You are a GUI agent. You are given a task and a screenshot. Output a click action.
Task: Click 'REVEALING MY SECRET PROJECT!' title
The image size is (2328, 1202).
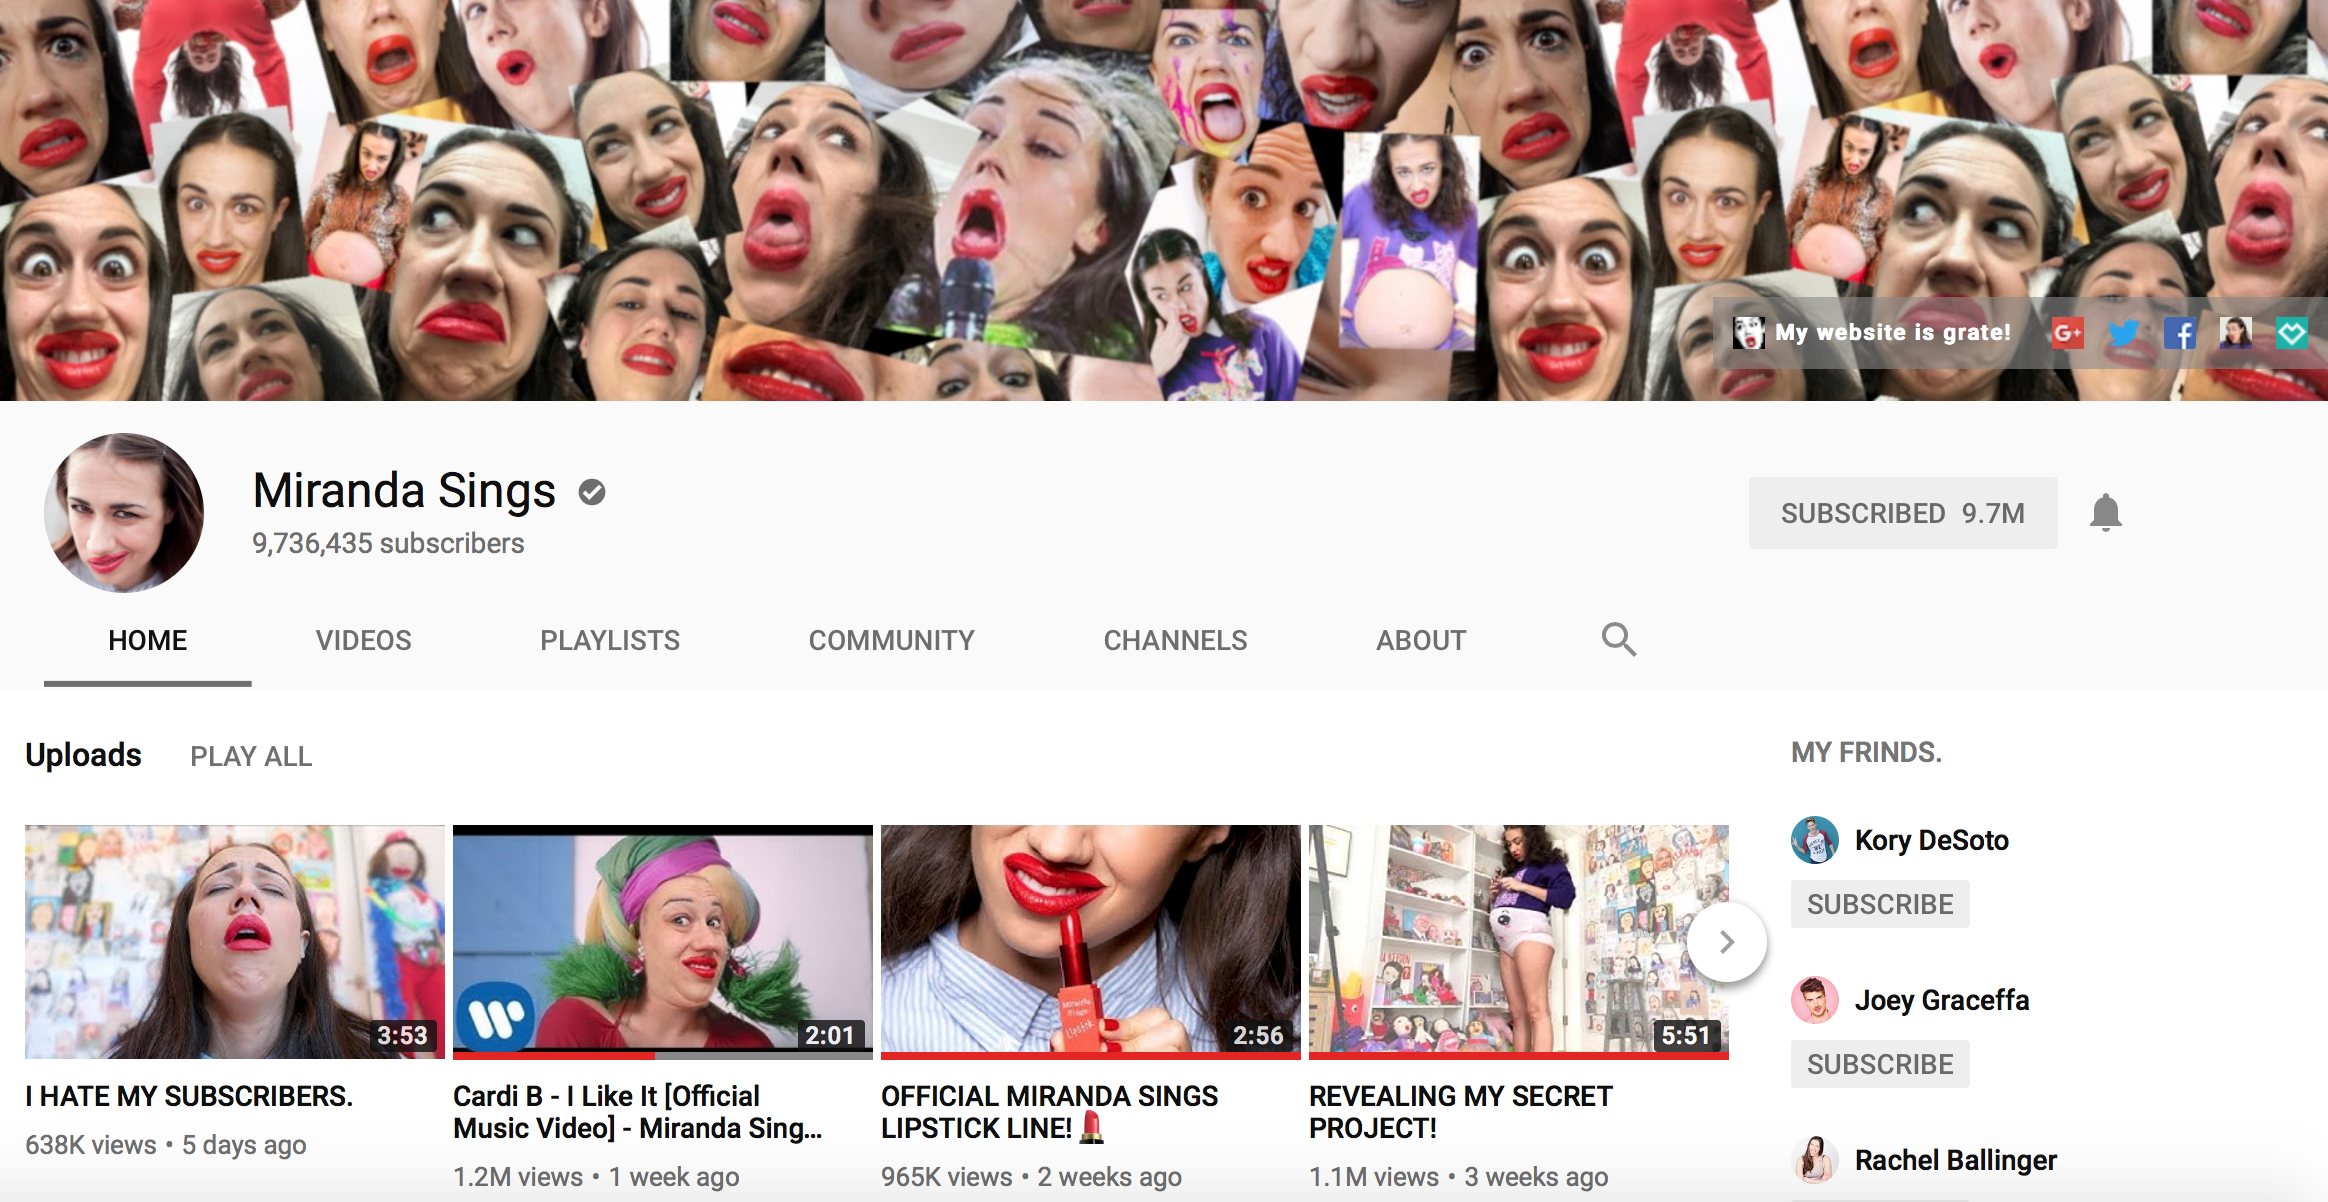tap(1461, 1113)
